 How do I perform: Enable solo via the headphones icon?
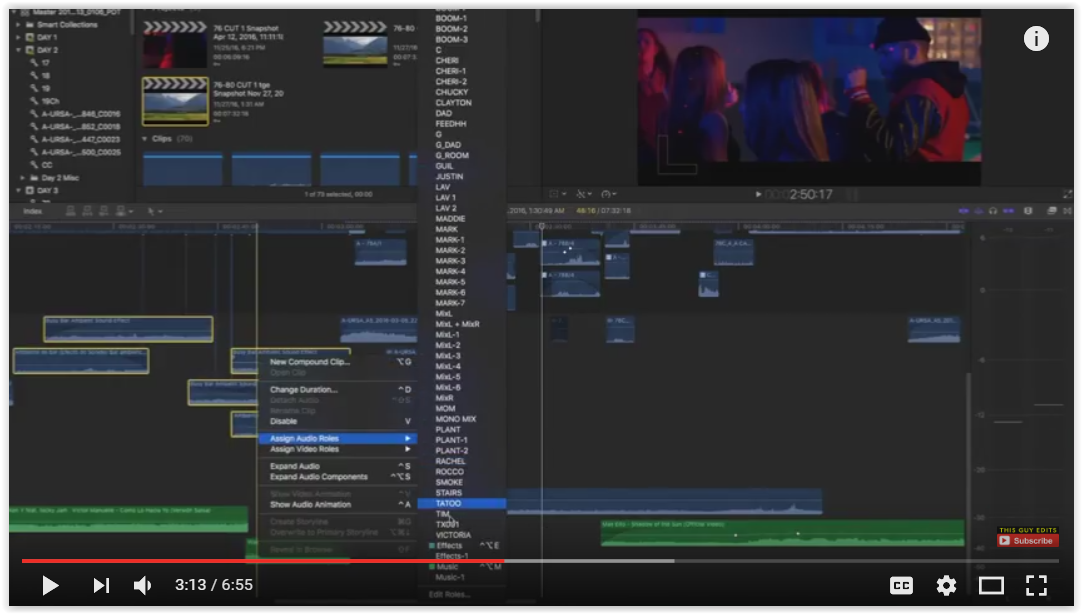(993, 211)
